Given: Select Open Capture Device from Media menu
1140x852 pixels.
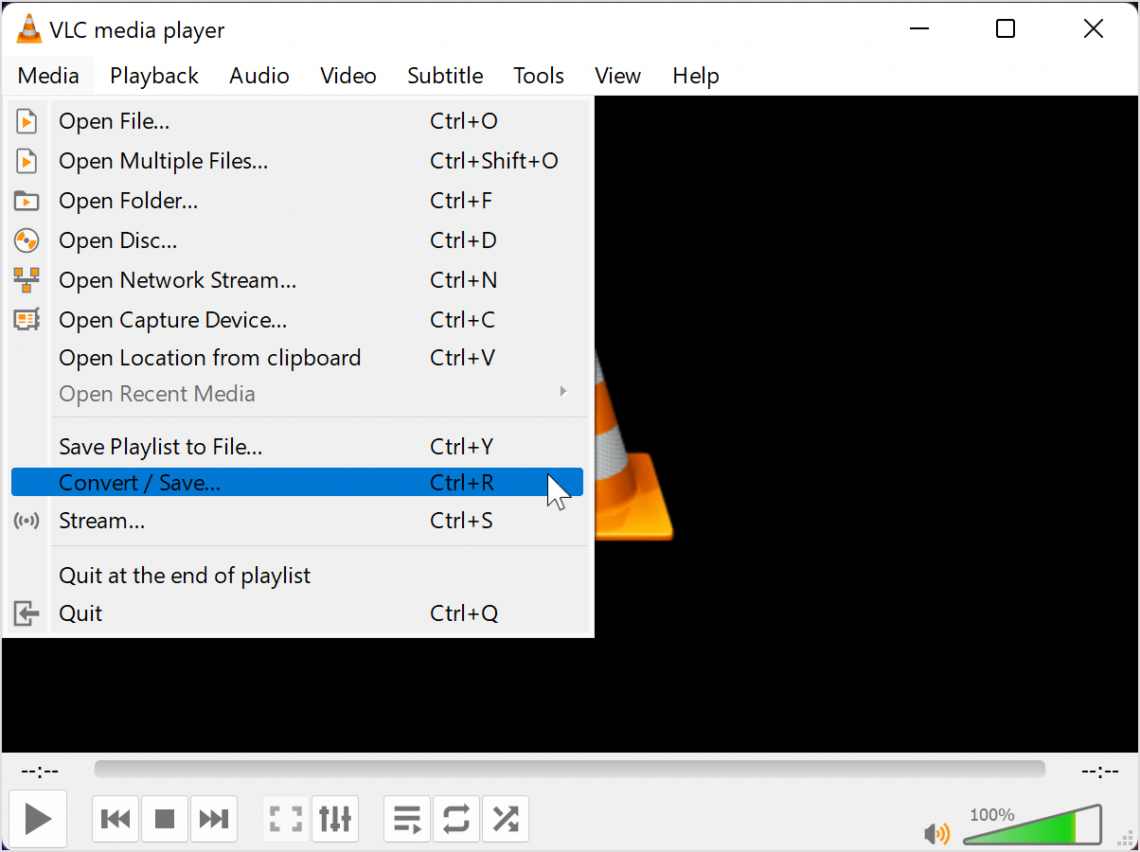Looking at the screenshot, I should click(172, 320).
